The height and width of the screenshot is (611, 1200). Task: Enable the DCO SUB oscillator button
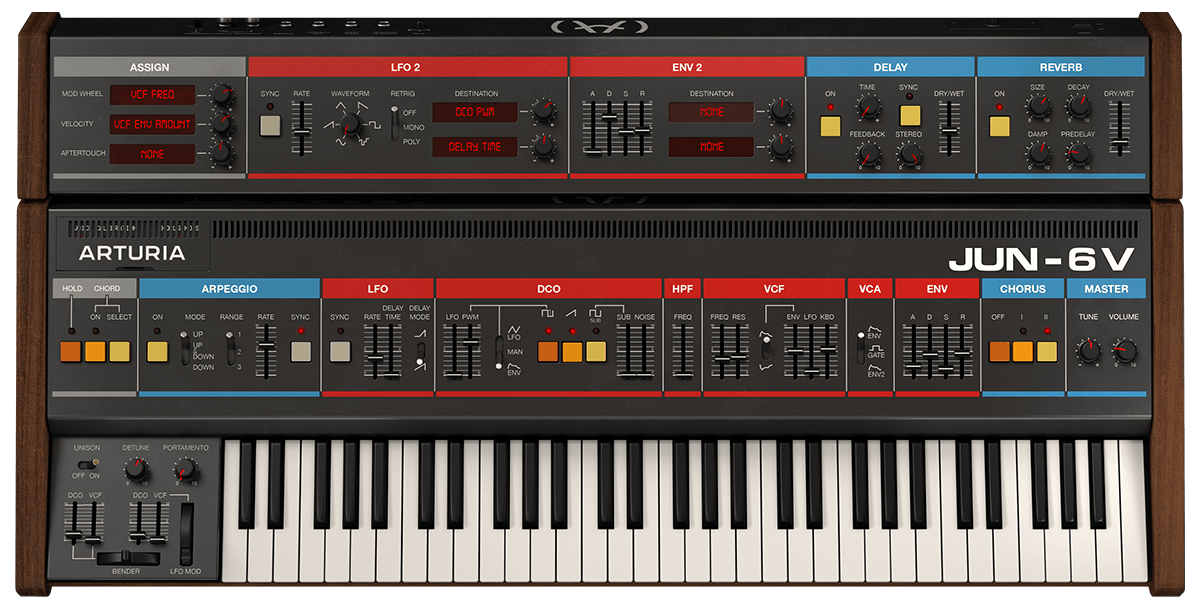(x=596, y=351)
